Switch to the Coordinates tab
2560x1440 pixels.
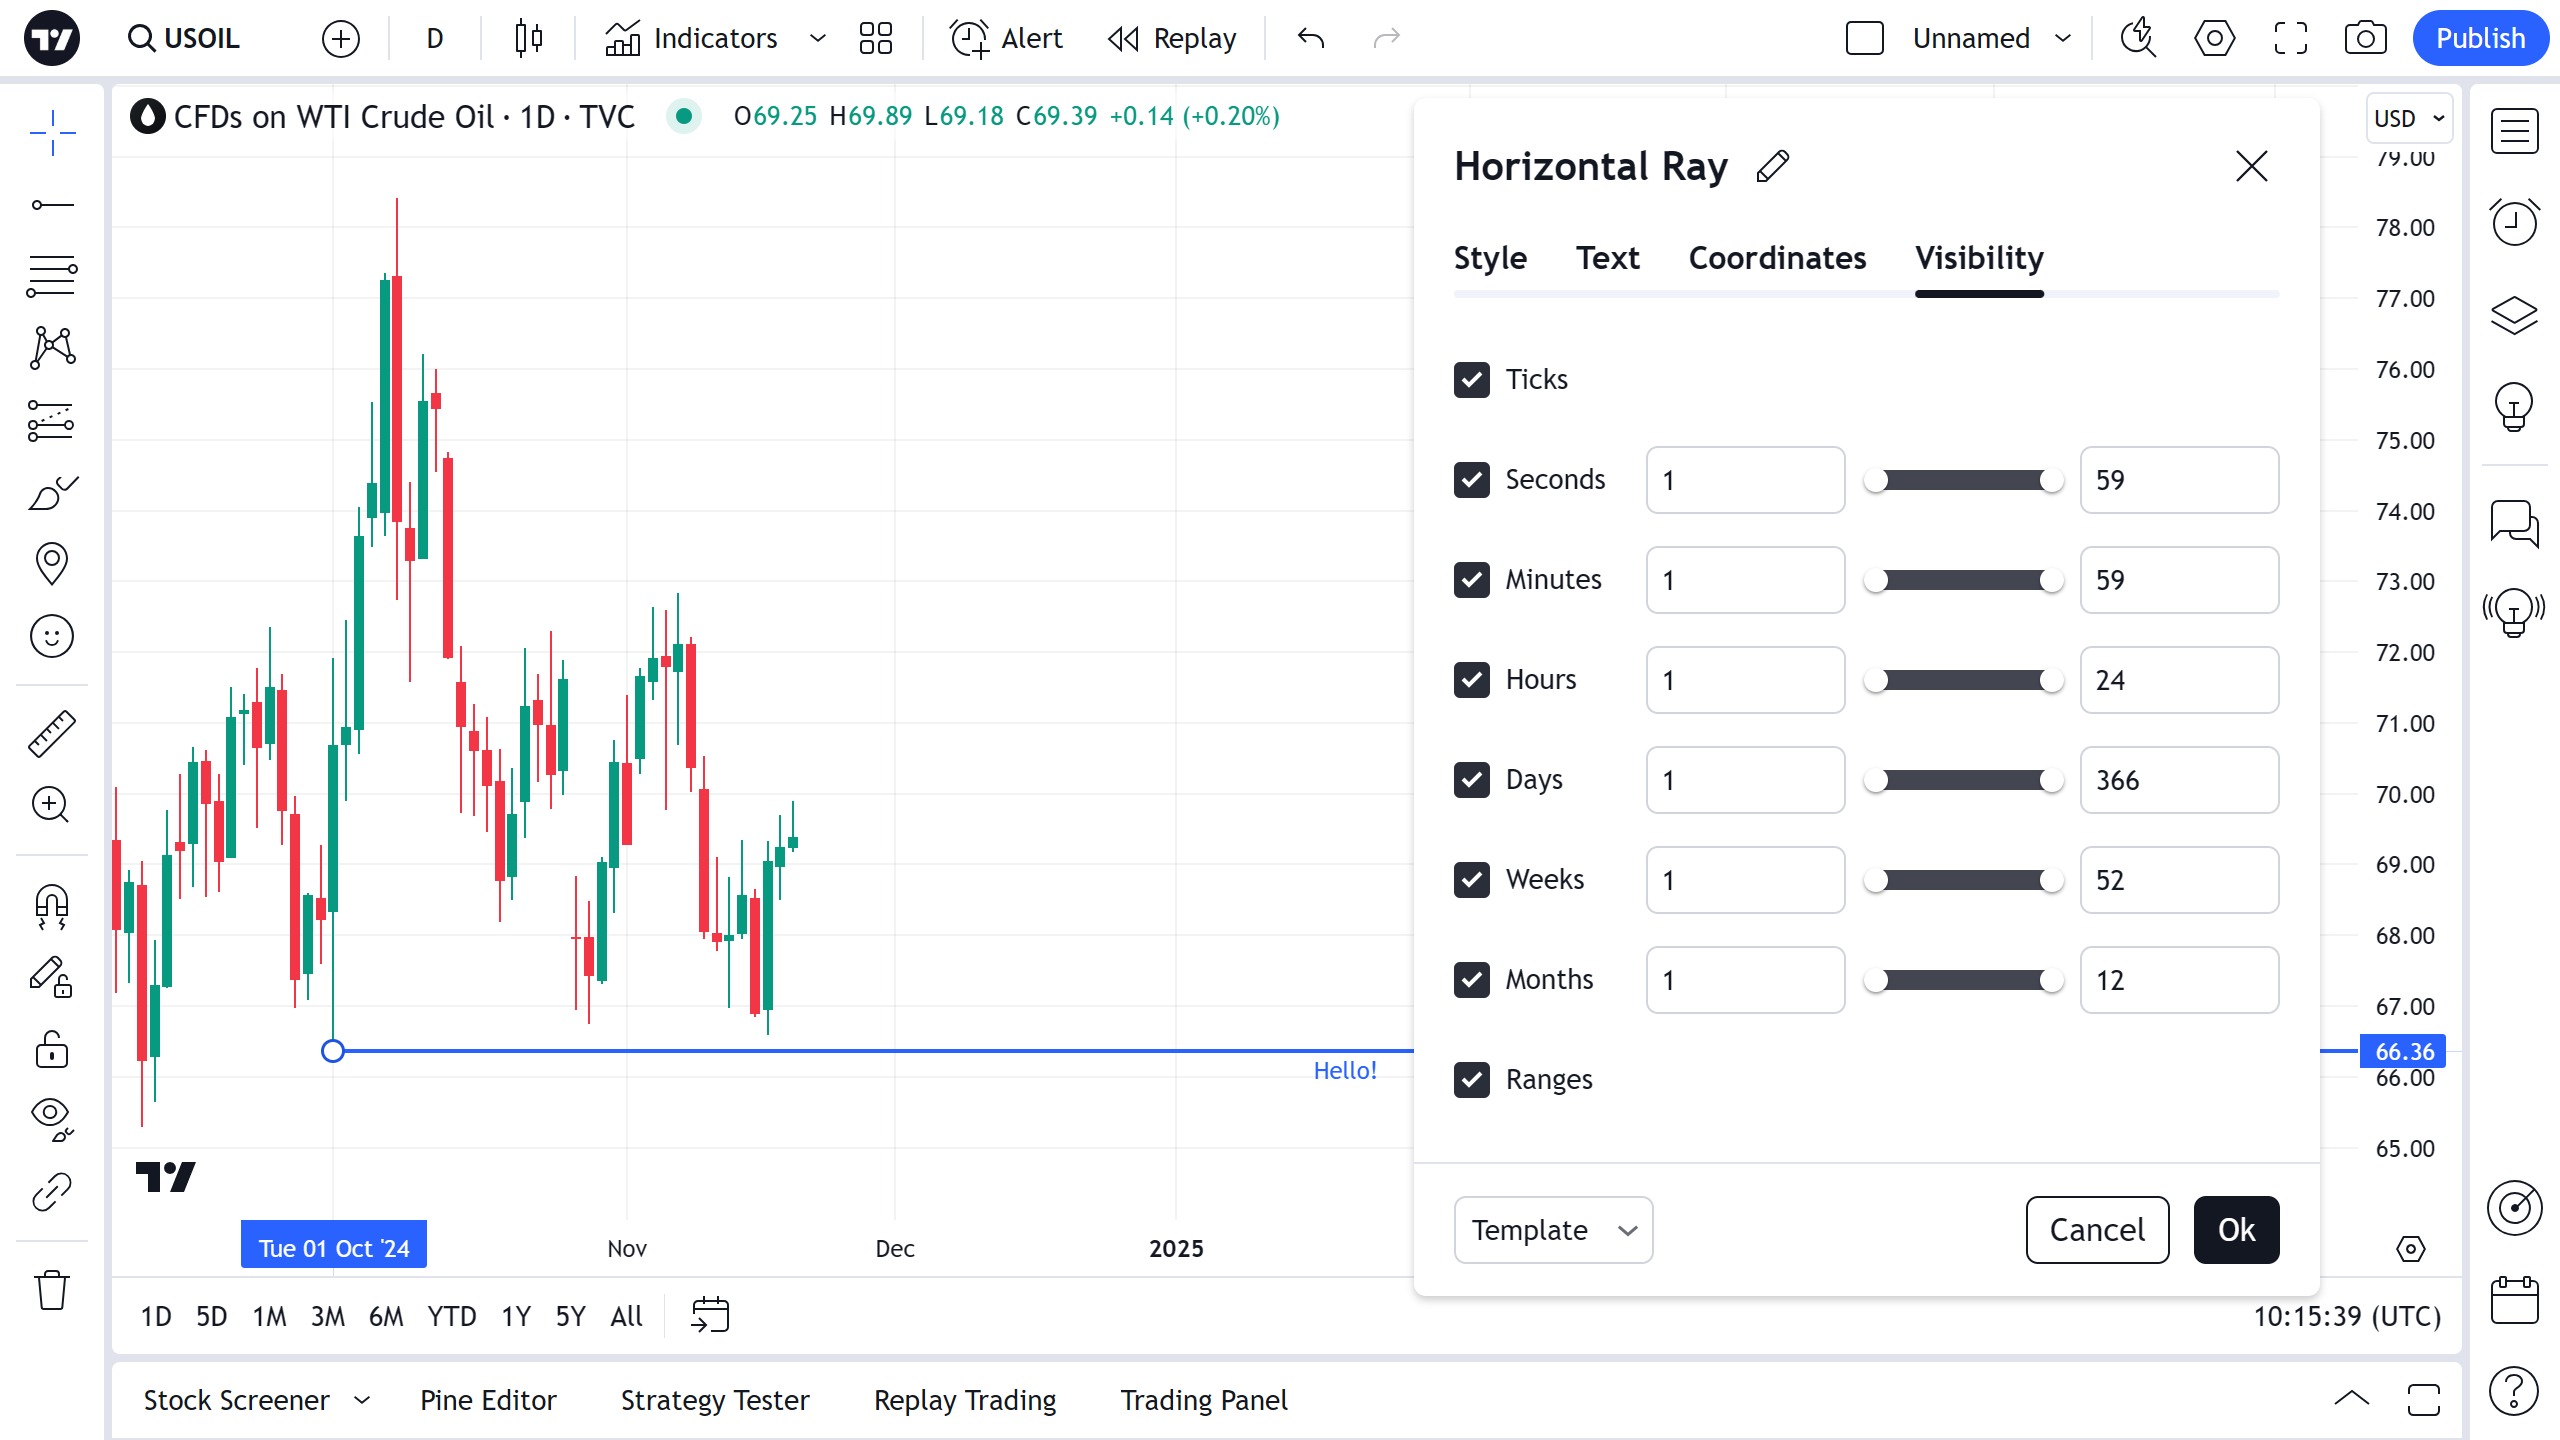[x=1777, y=258]
